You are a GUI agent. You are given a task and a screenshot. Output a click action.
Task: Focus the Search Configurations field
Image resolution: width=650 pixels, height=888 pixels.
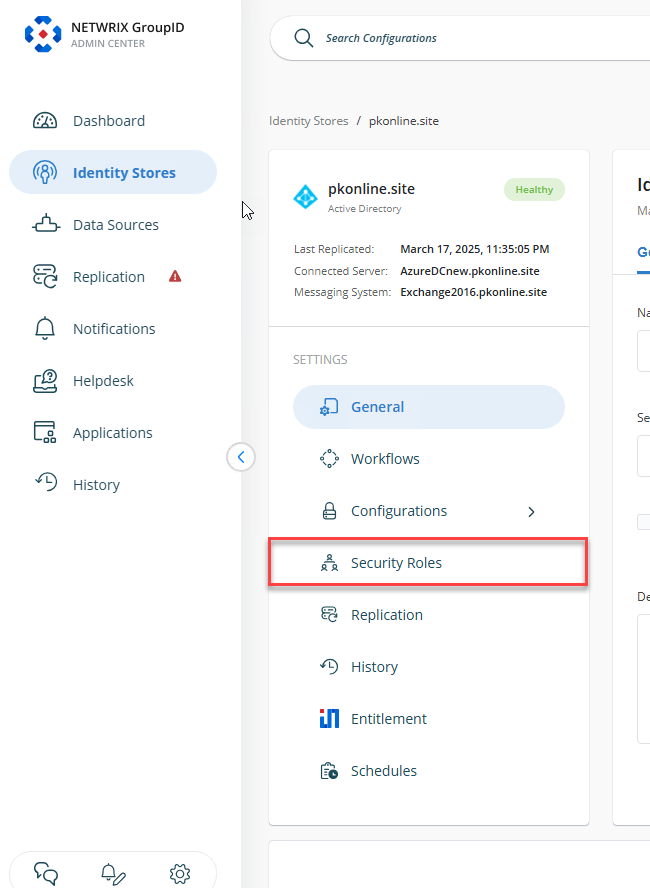coord(460,38)
